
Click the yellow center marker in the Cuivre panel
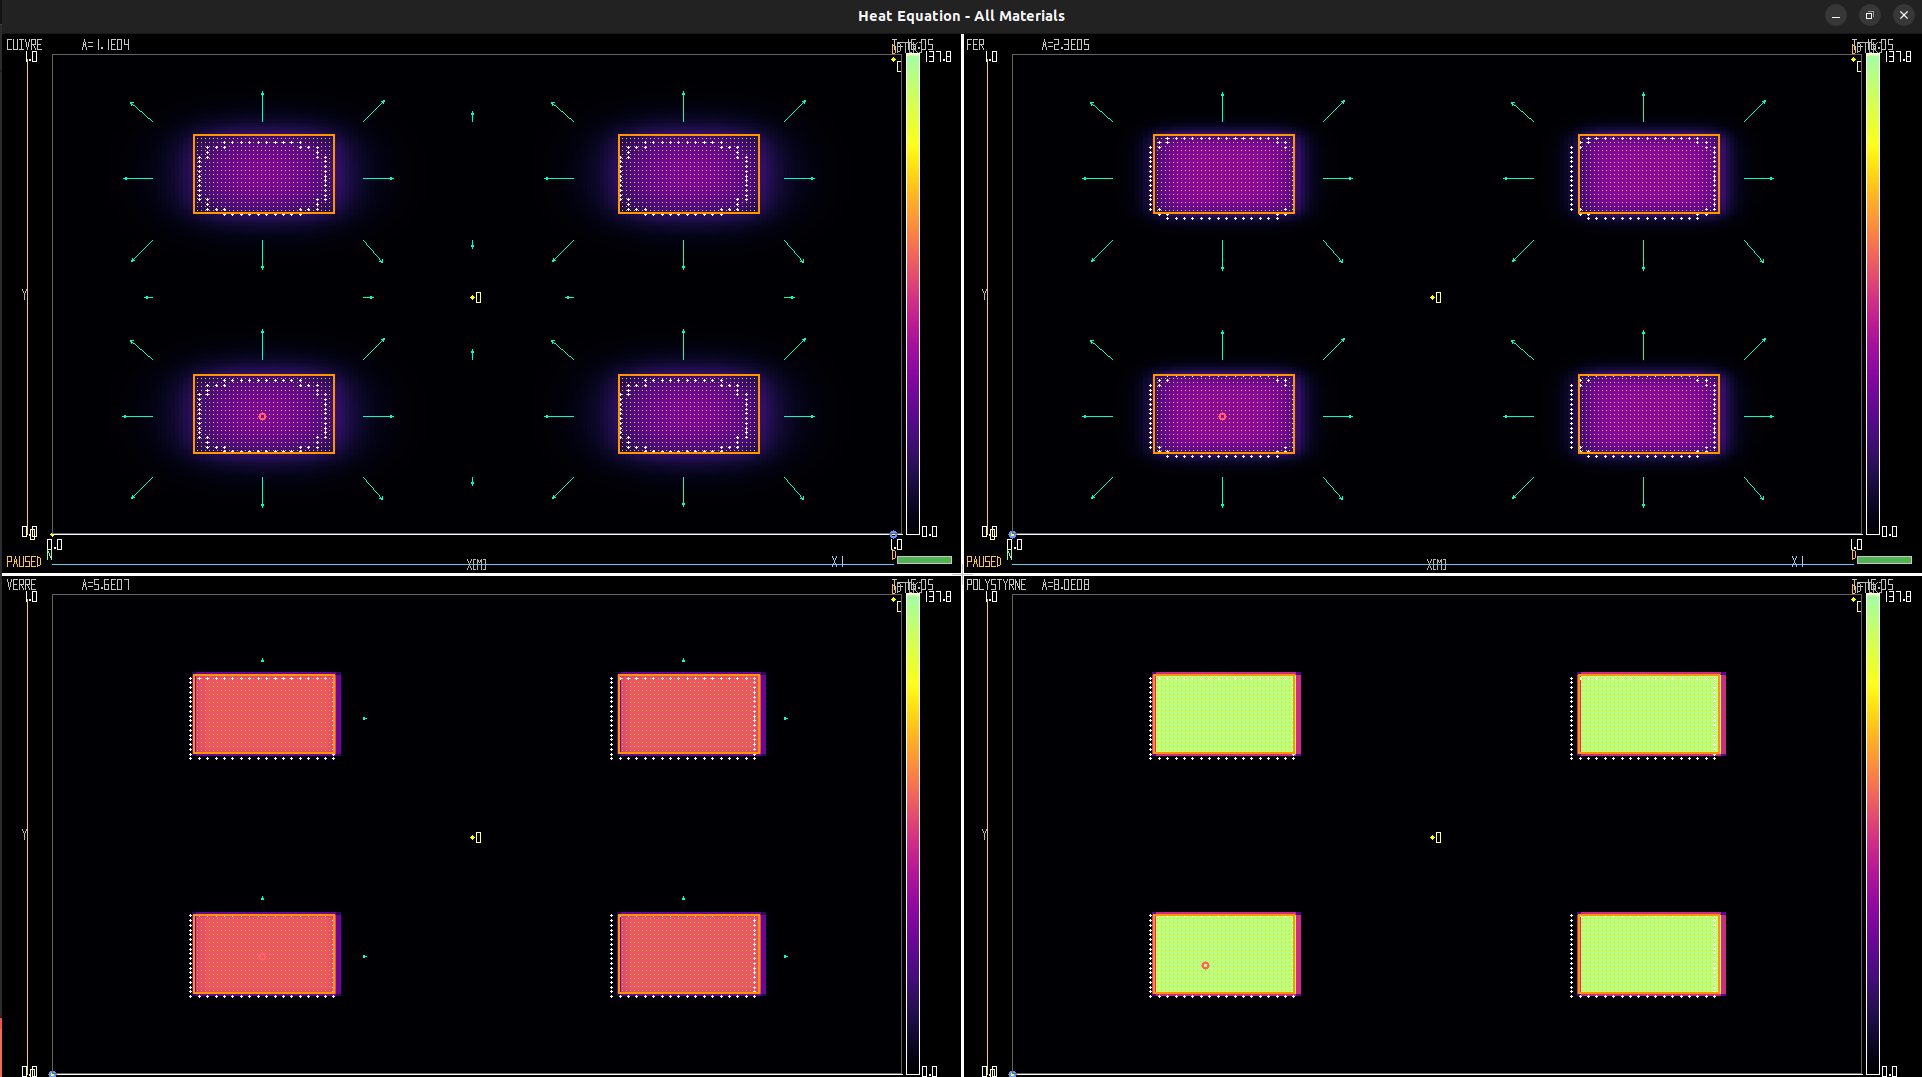tap(476, 297)
